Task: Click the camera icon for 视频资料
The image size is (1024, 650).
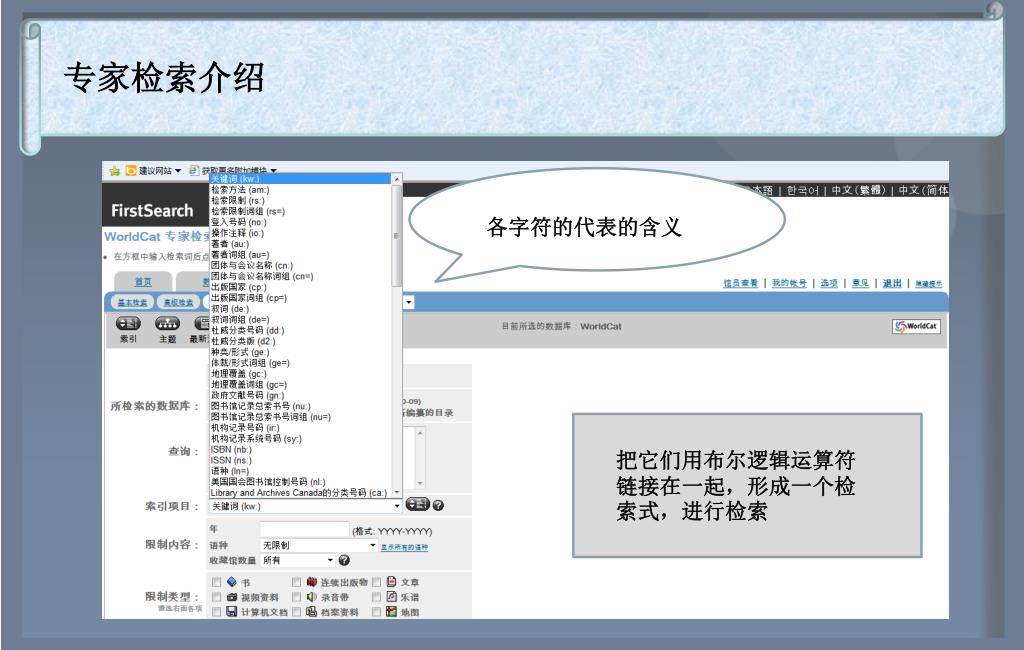Action: [232, 596]
